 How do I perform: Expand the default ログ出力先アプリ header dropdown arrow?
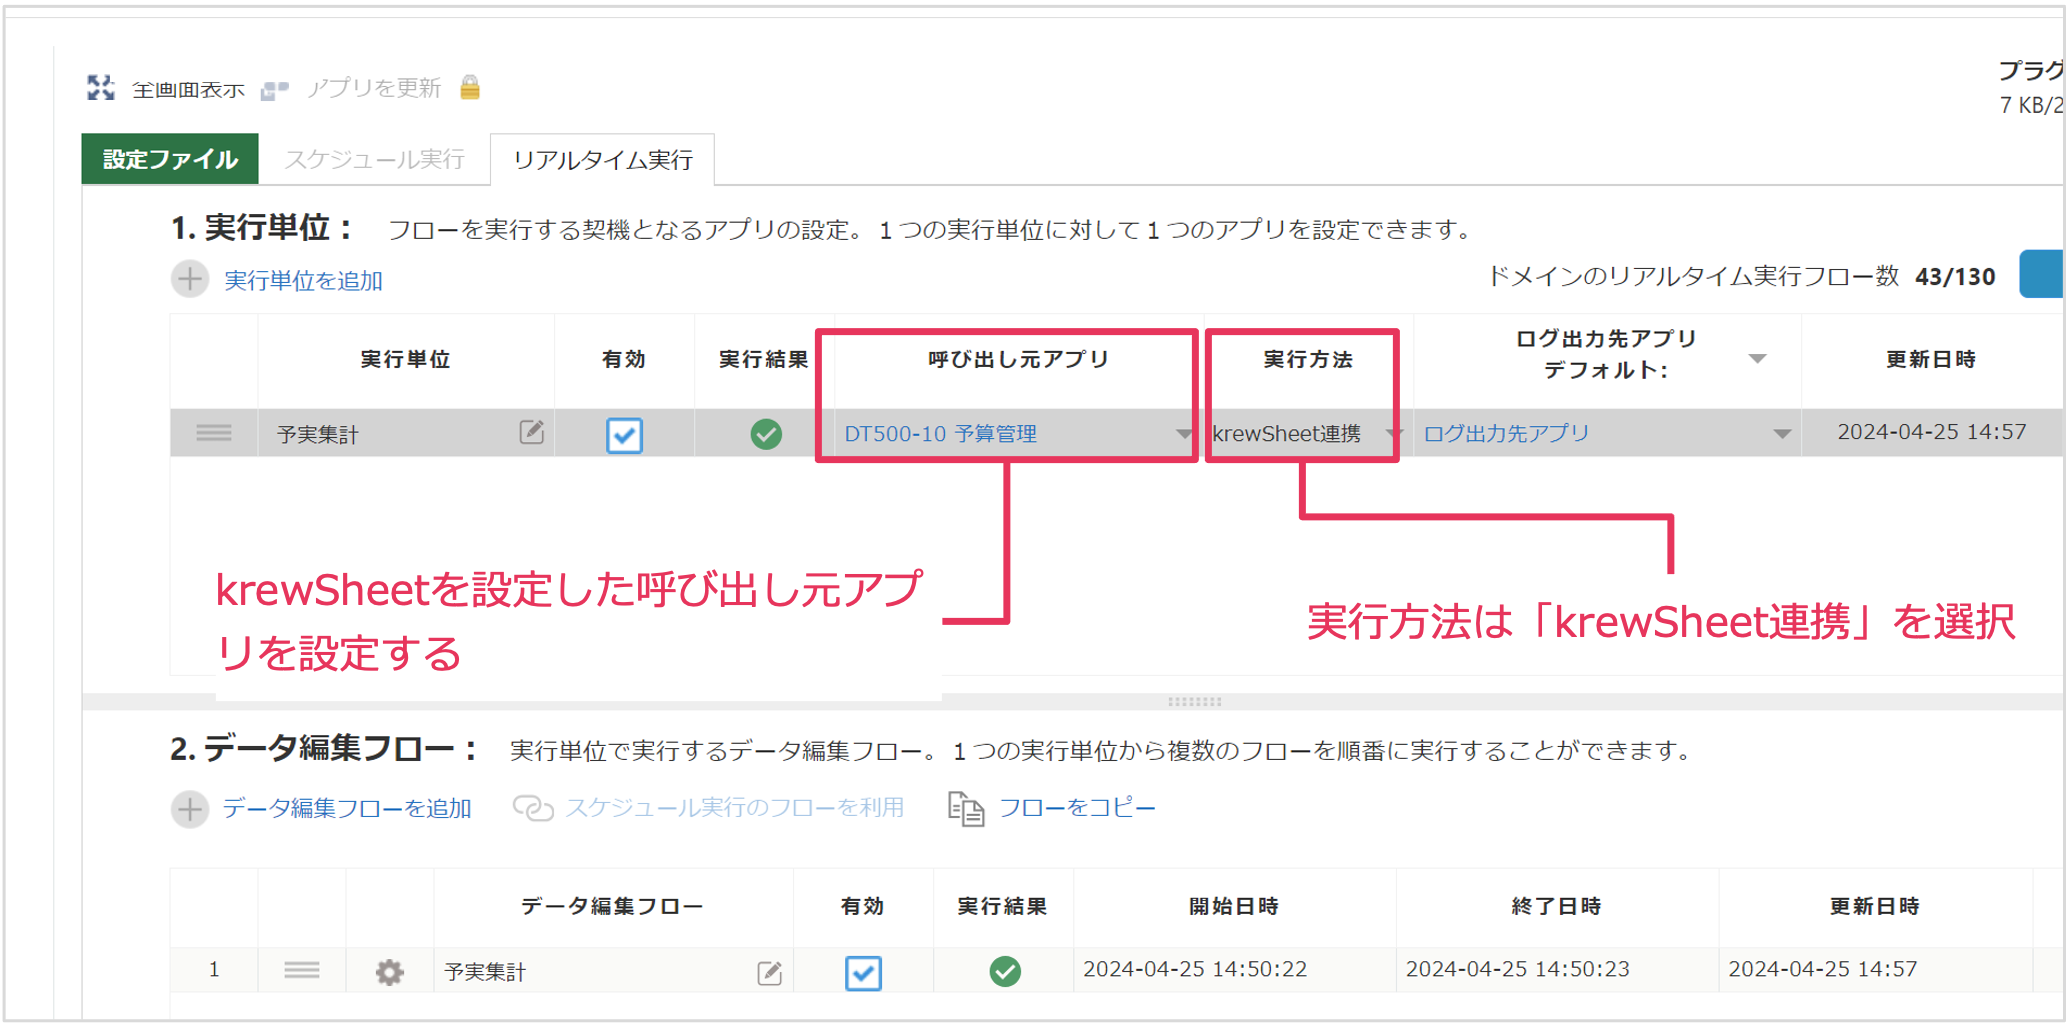point(1757,358)
